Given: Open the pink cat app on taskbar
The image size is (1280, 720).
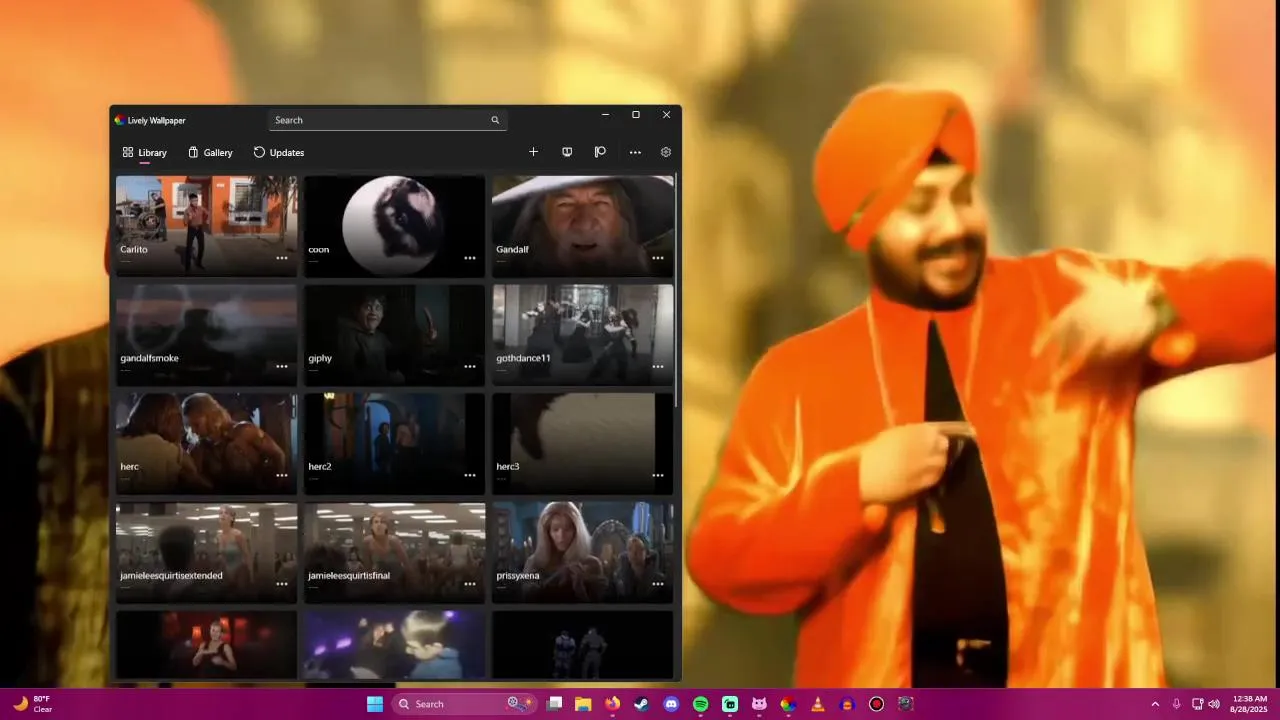Looking at the screenshot, I should pos(759,704).
